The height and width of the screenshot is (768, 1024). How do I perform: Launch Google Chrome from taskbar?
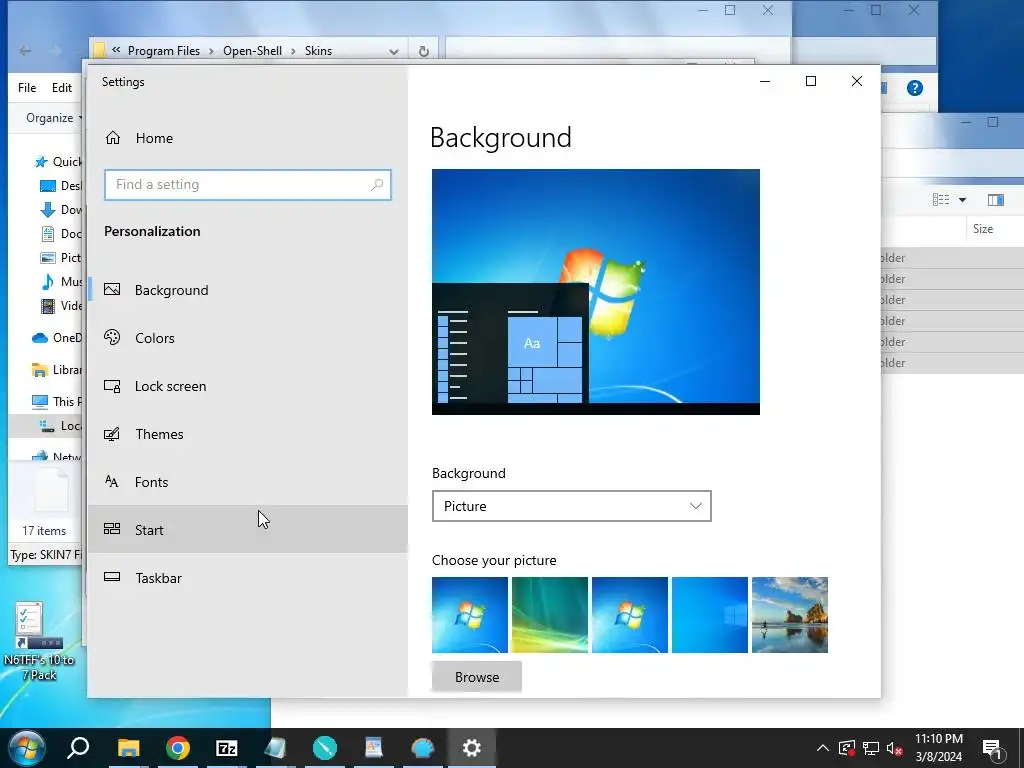(178, 748)
